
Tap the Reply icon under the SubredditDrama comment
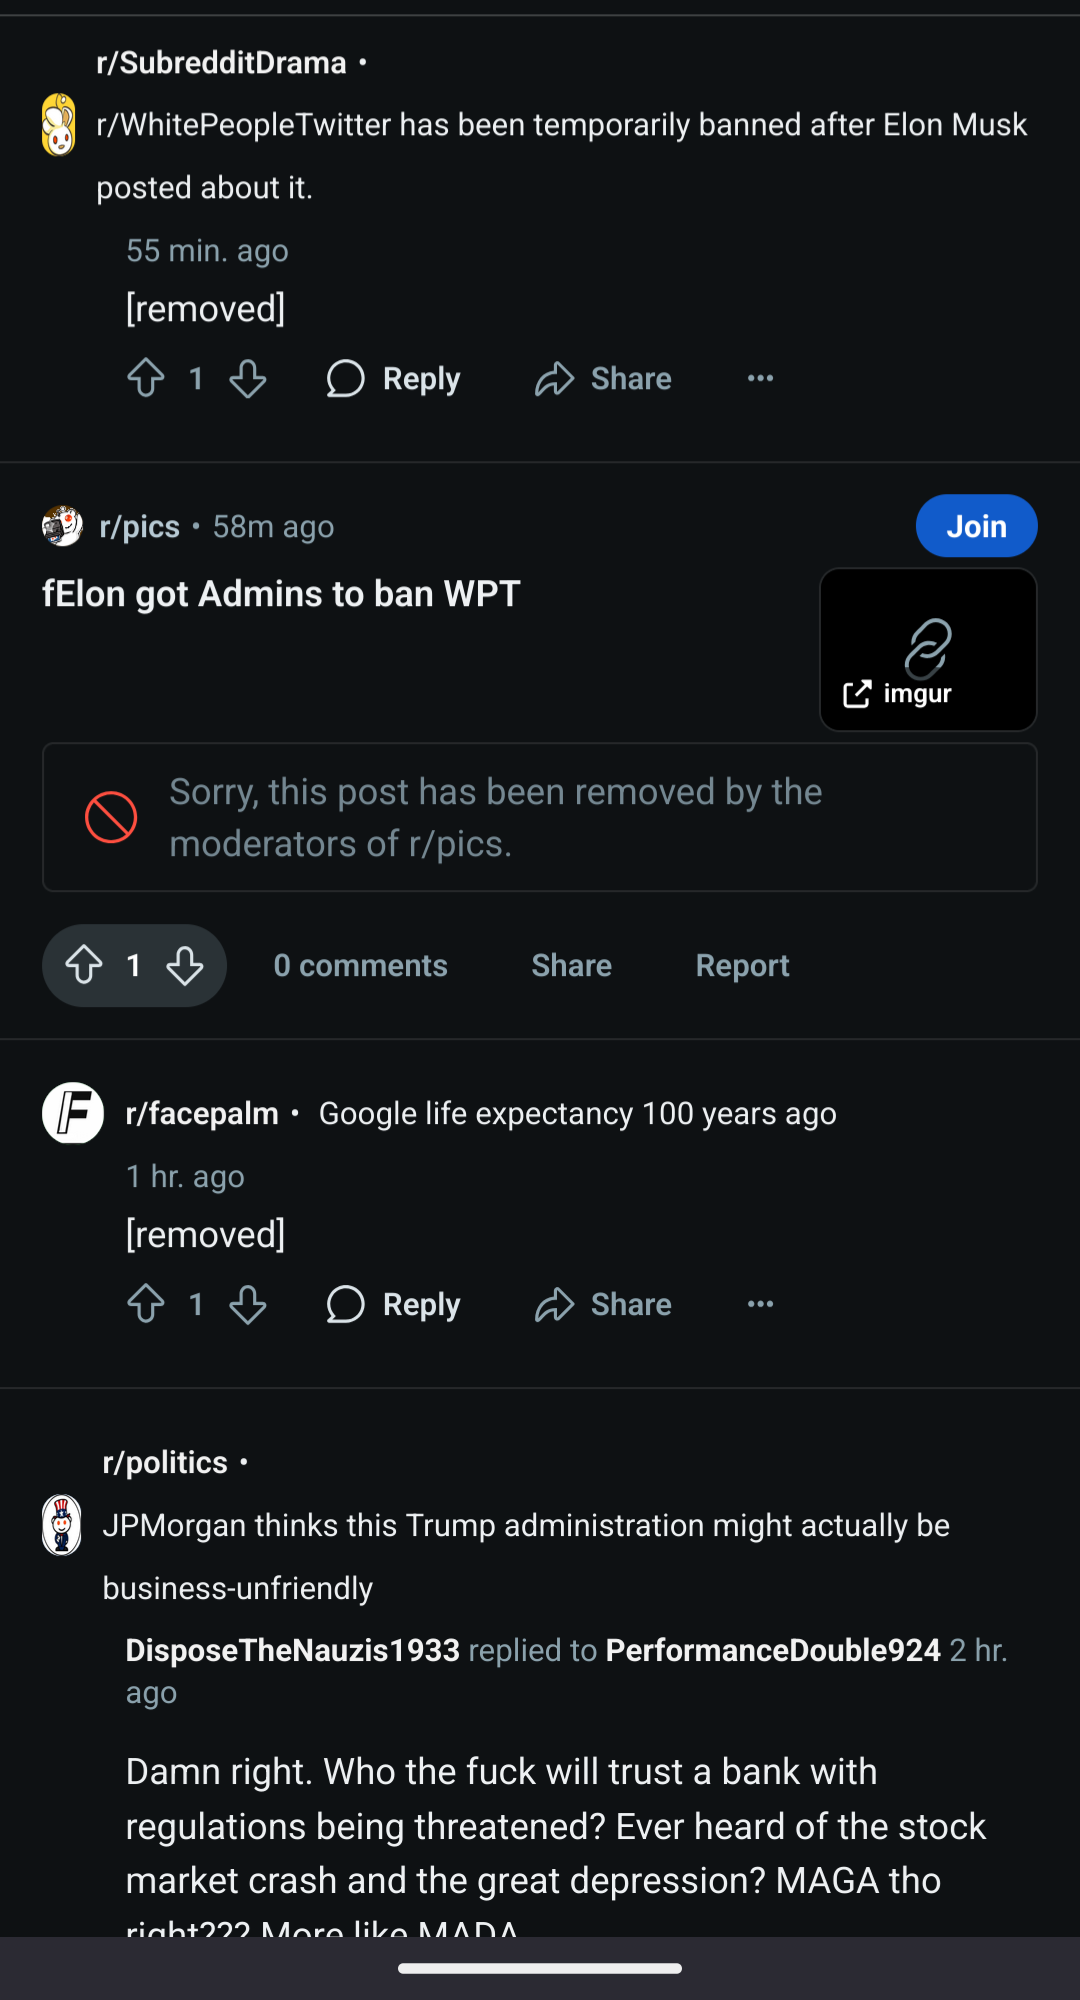tap(346, 378)
